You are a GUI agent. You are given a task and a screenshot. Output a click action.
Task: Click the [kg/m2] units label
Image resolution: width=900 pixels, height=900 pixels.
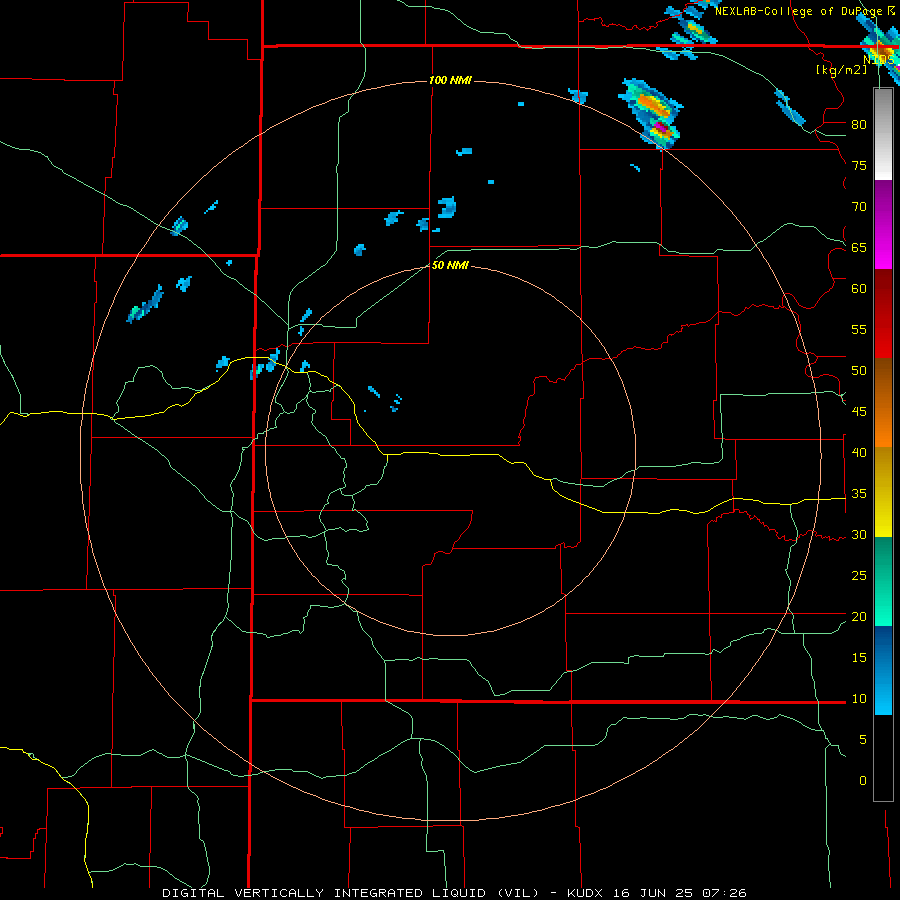tap(841, 69)
